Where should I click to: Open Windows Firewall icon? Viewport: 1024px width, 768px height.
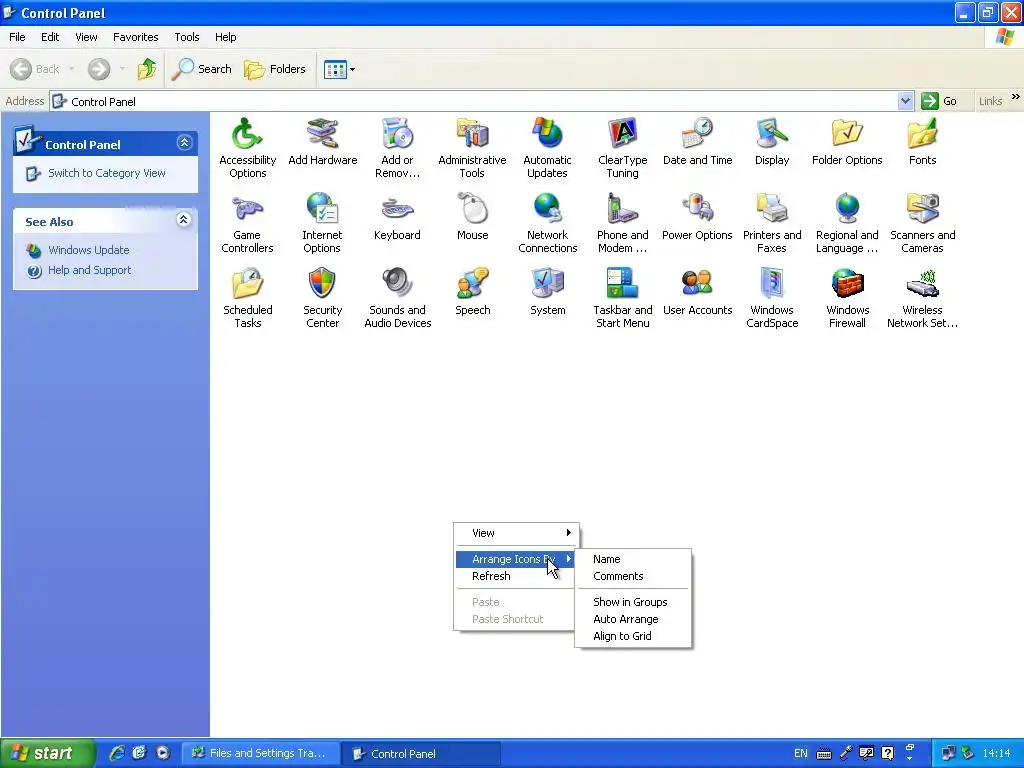tap(847, 284)
